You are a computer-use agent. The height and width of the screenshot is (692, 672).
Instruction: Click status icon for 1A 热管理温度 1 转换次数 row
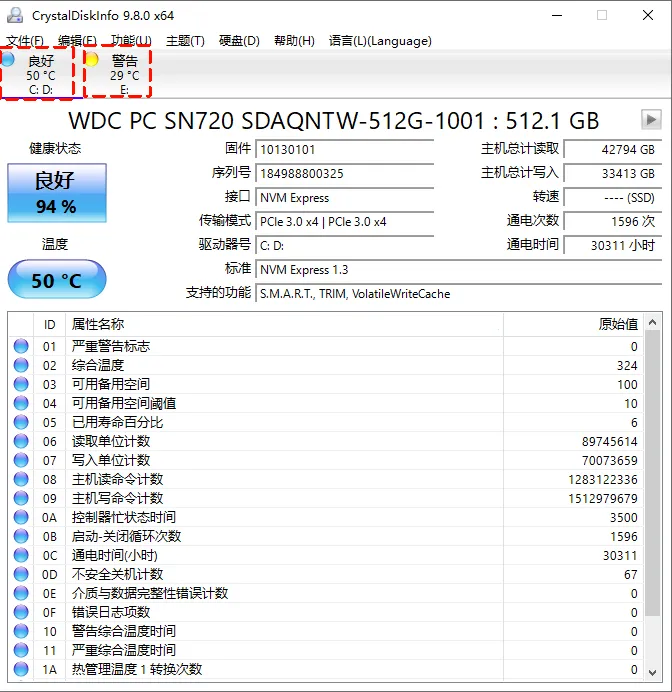pos(21,669)
